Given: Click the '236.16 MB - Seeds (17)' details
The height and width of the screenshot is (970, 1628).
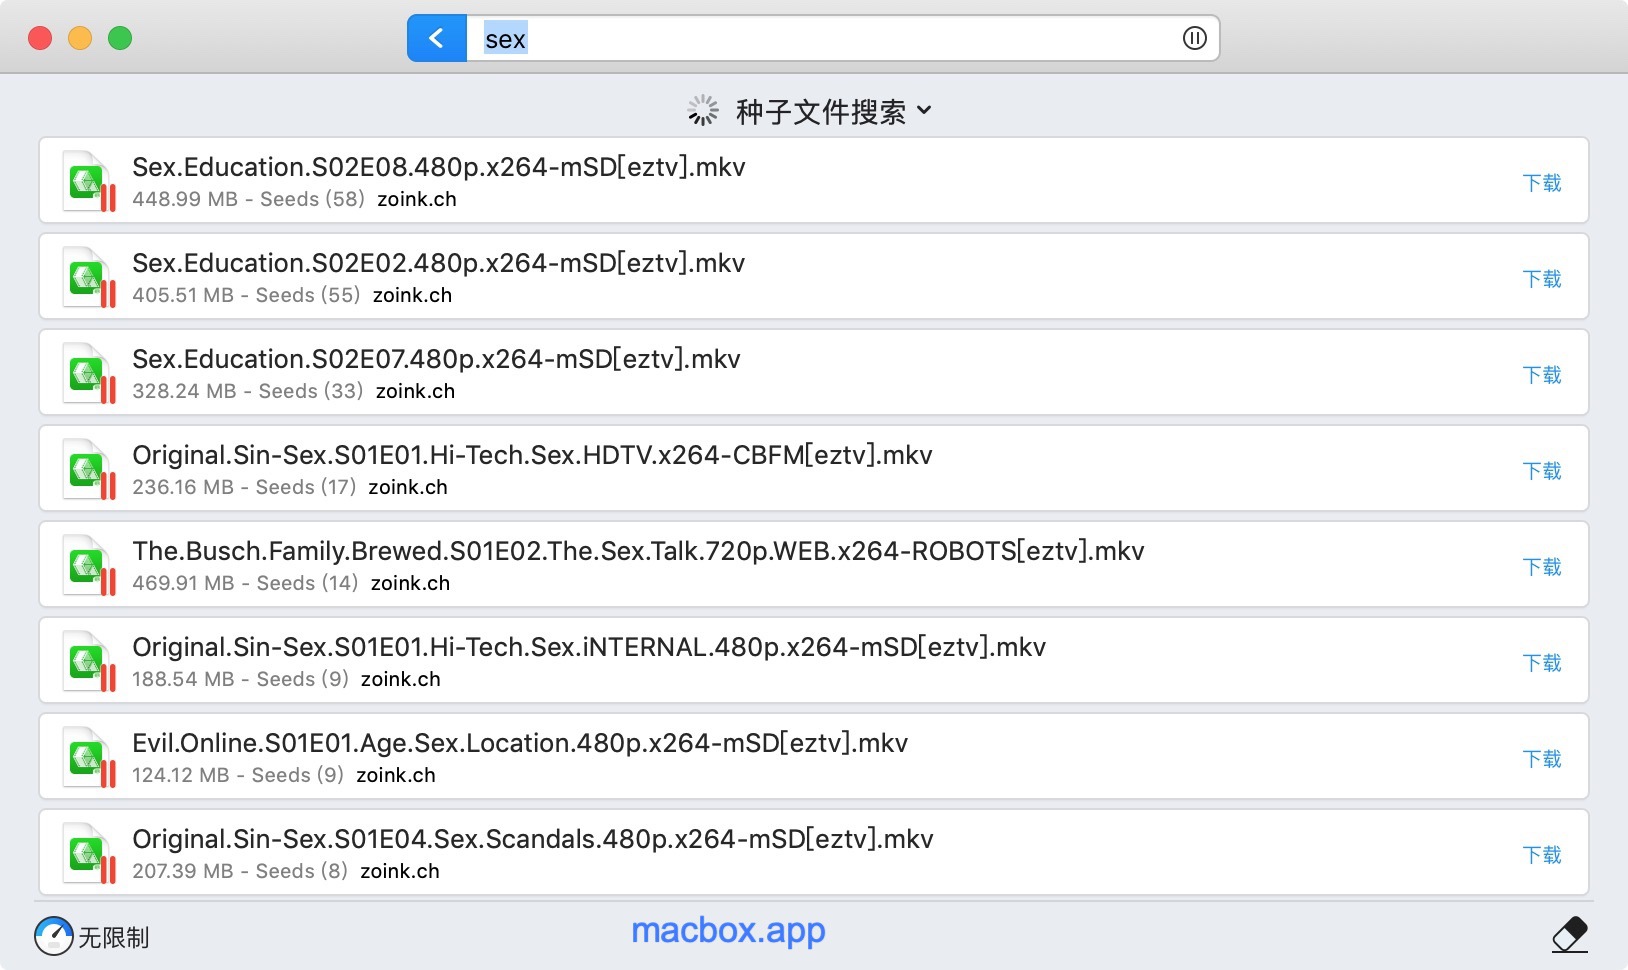Looking at the screenshot, I should pos(244,487).
